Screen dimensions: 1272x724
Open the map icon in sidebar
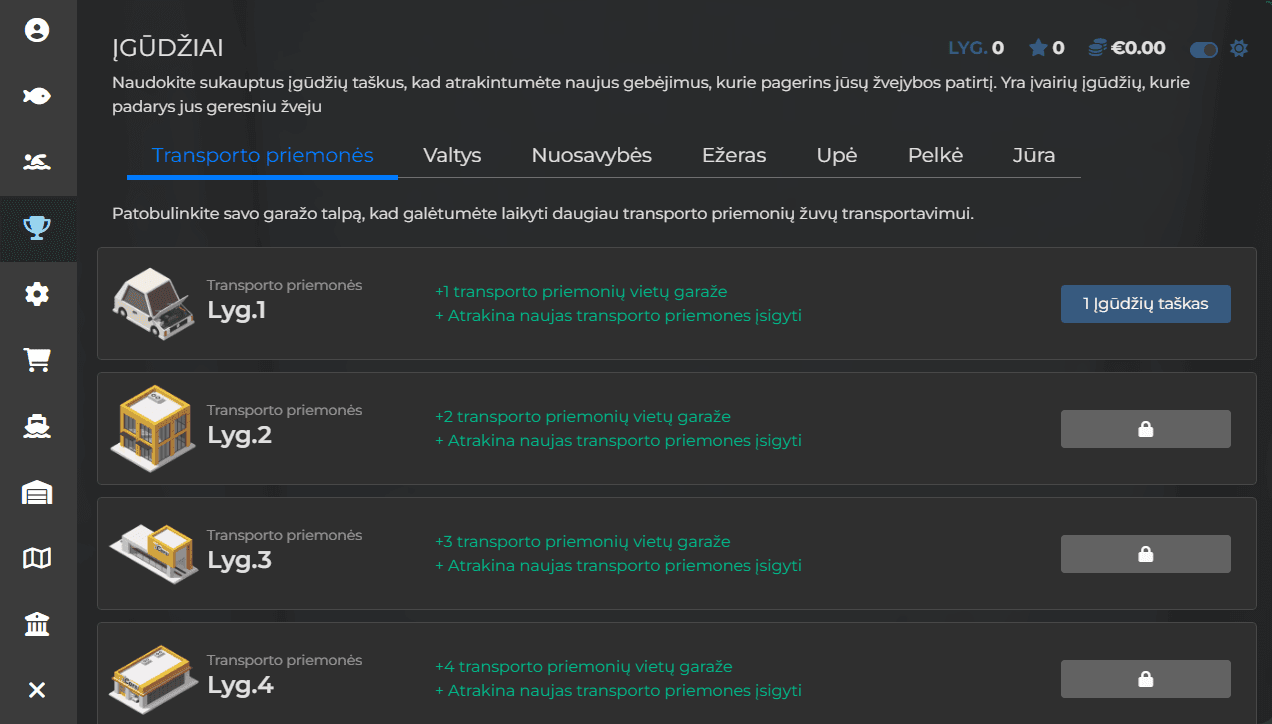click(37, 558)
